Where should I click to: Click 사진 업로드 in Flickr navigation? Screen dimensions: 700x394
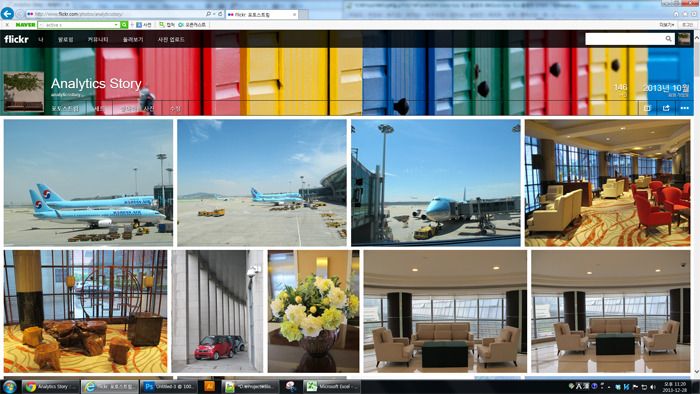[171, 40]
